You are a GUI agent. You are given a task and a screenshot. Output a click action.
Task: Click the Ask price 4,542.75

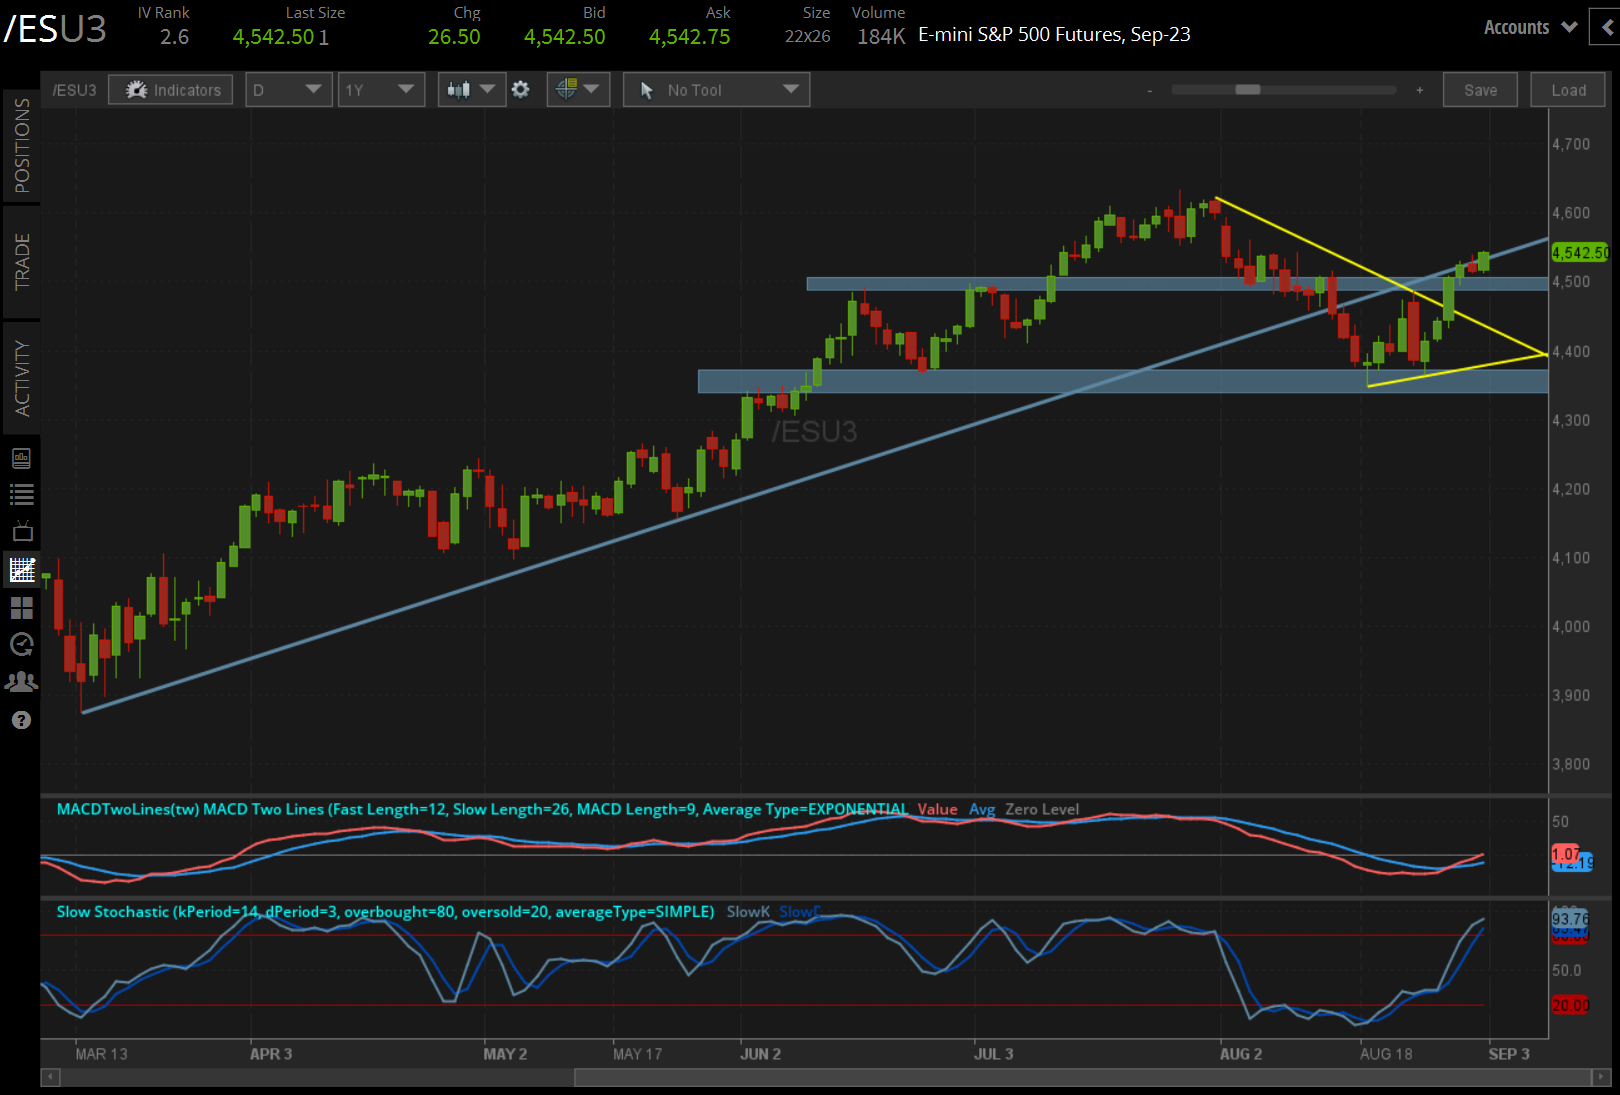tap(690, 37)
